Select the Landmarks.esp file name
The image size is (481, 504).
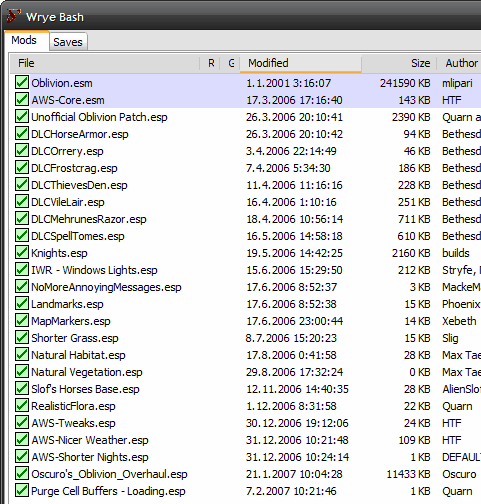pos(67,304)
